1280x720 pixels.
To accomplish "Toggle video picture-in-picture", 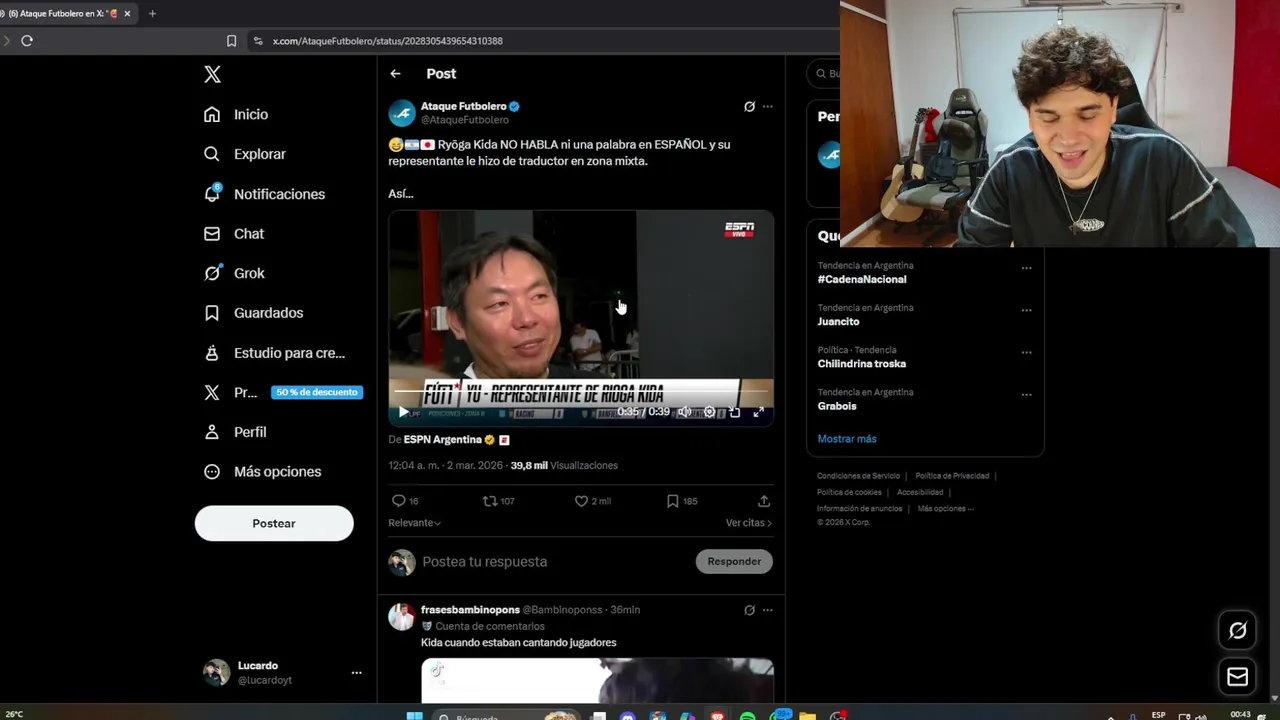I will pyautogui.click(x=734, y=412).
